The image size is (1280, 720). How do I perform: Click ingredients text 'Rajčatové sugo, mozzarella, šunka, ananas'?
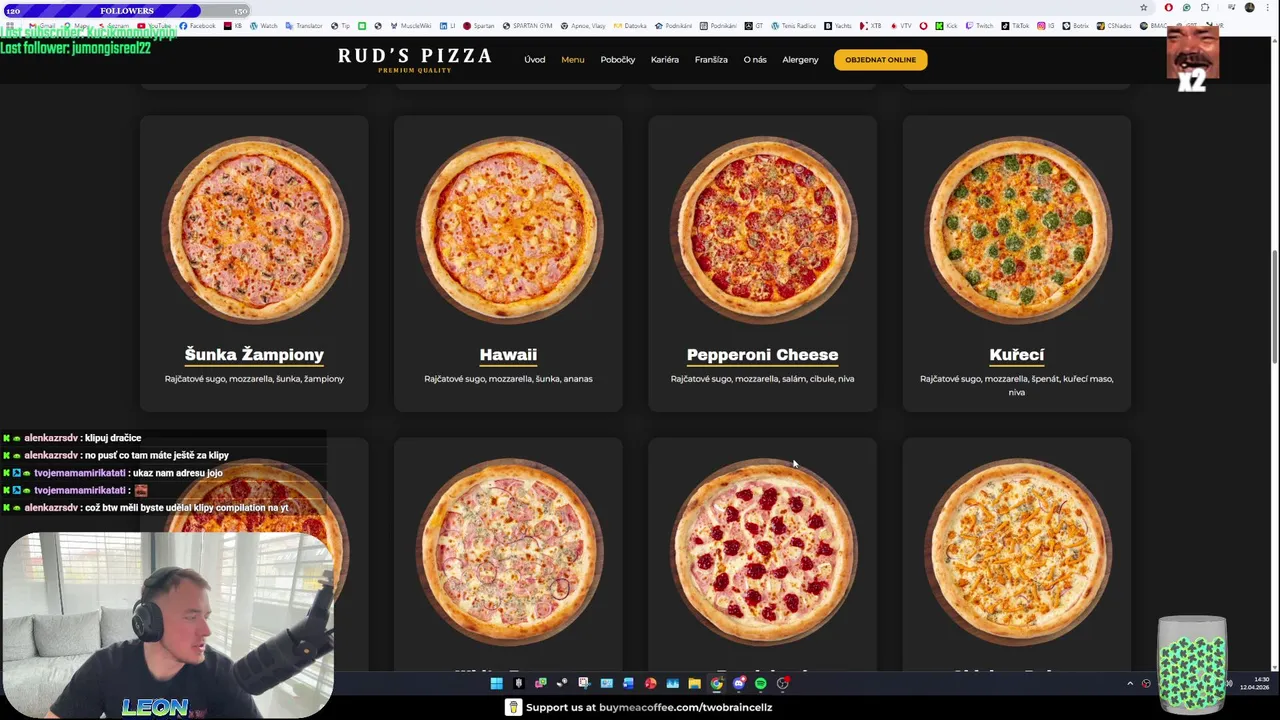pyautogui.click(x=508, y=379)
